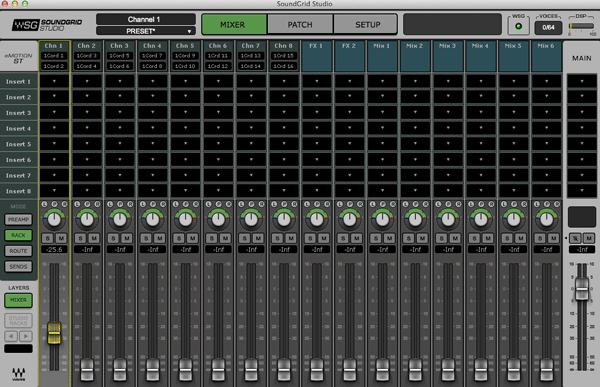600x387 pixels.
Task: Click the L pan button on Chn 1
Action: pos(44,204)
